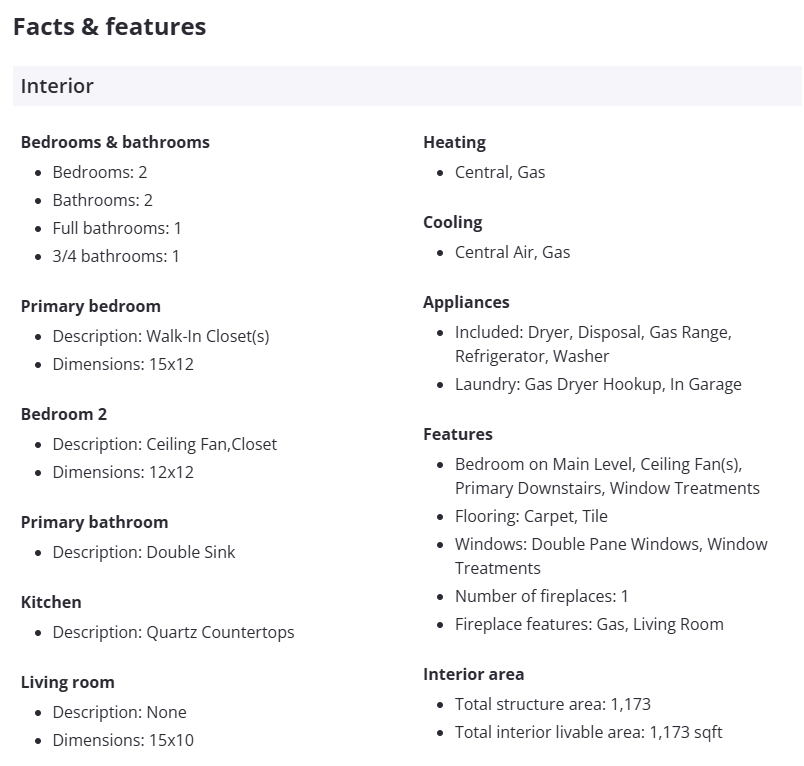
Task: Click the Facts & features heading
Action: point(109,27)
